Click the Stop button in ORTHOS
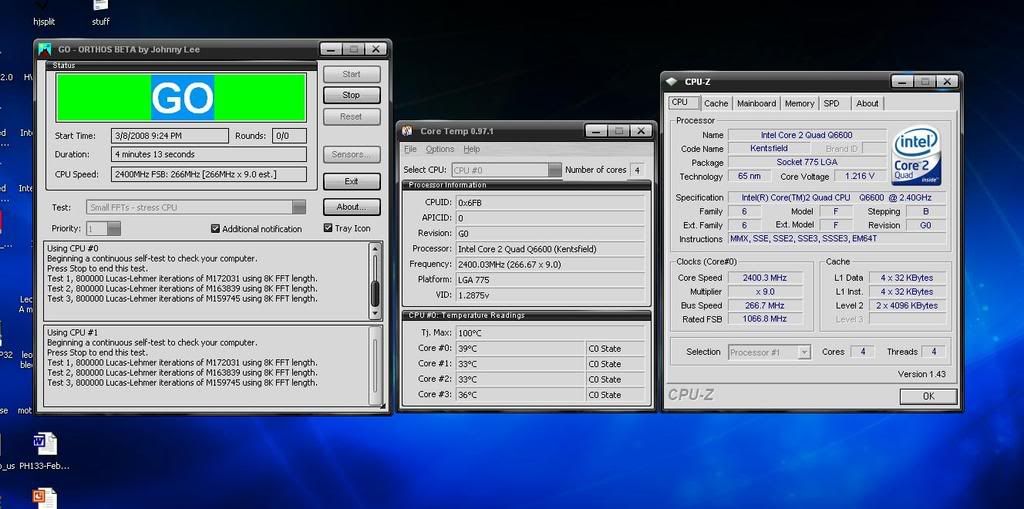This screenshot has height=509, width=1024. point(351,95)
